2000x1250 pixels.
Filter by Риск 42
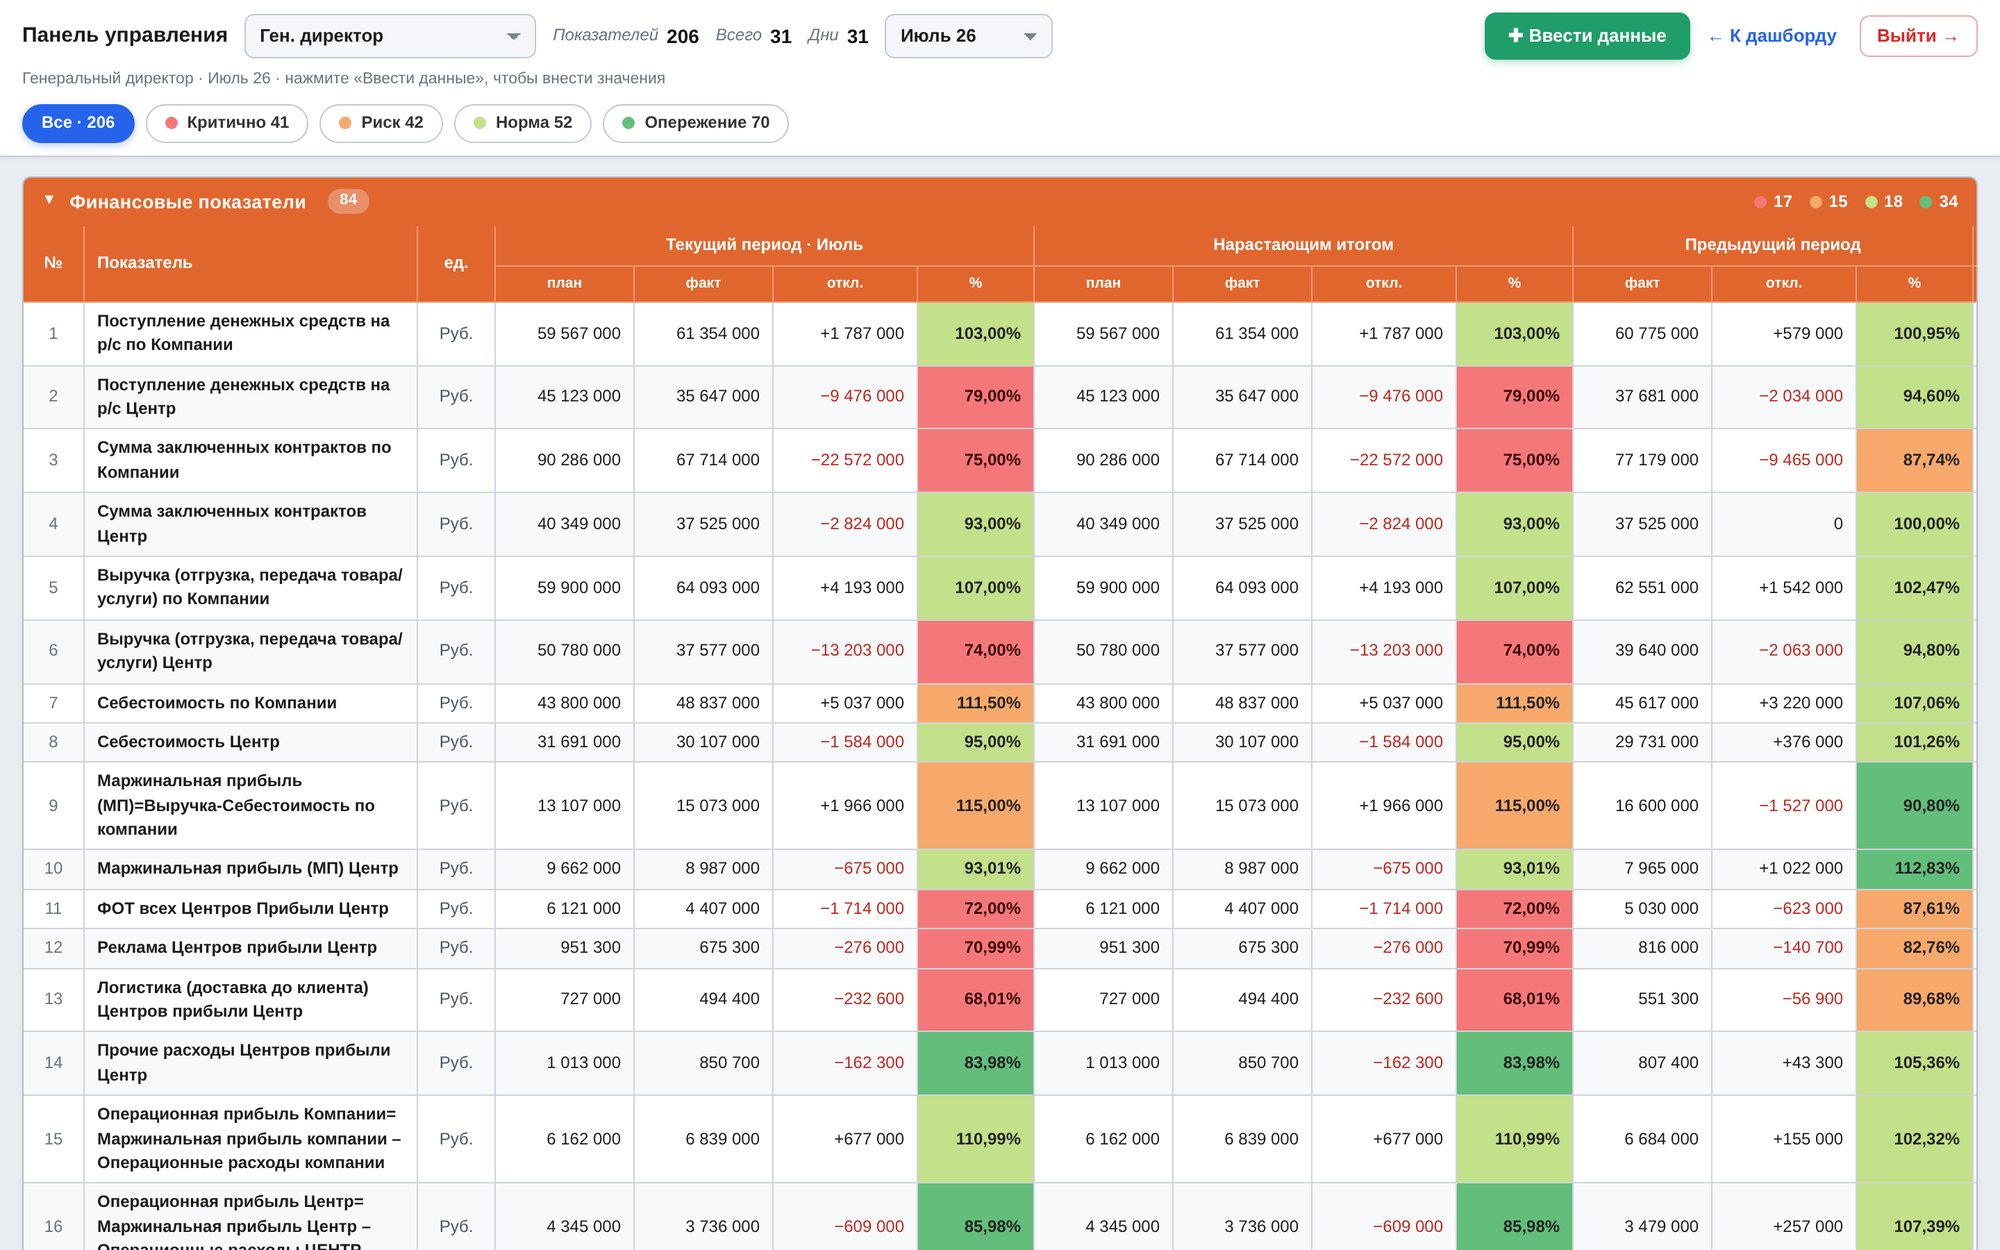click(x=381, y=123)
